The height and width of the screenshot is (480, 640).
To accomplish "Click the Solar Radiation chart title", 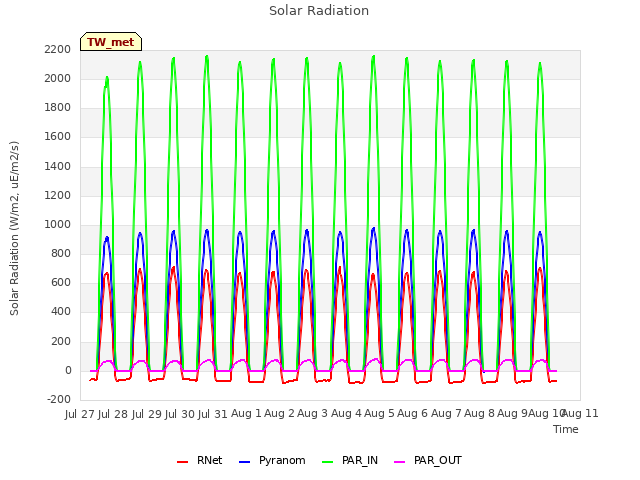I will [319, 11].
